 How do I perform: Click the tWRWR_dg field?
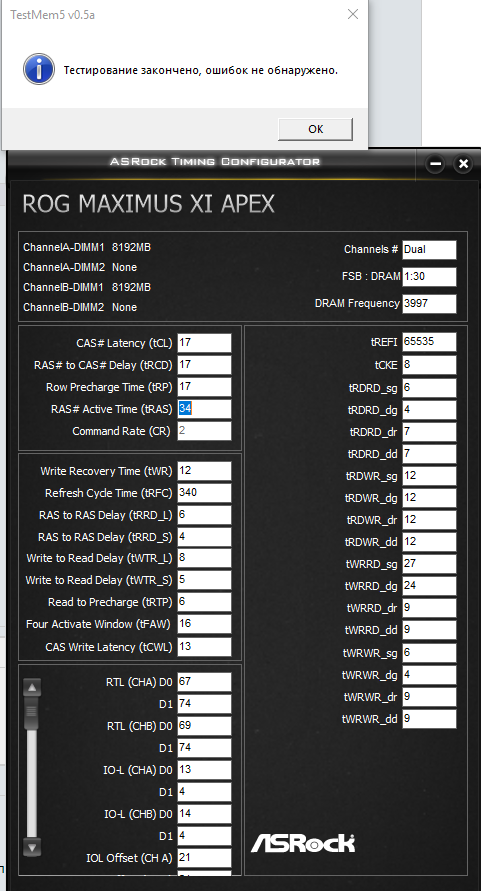[429, 675]
